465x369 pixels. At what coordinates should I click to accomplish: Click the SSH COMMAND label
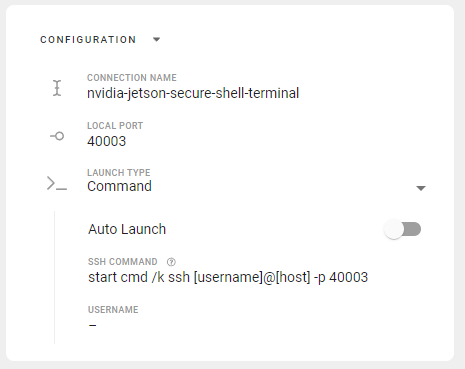click(123, 262)
